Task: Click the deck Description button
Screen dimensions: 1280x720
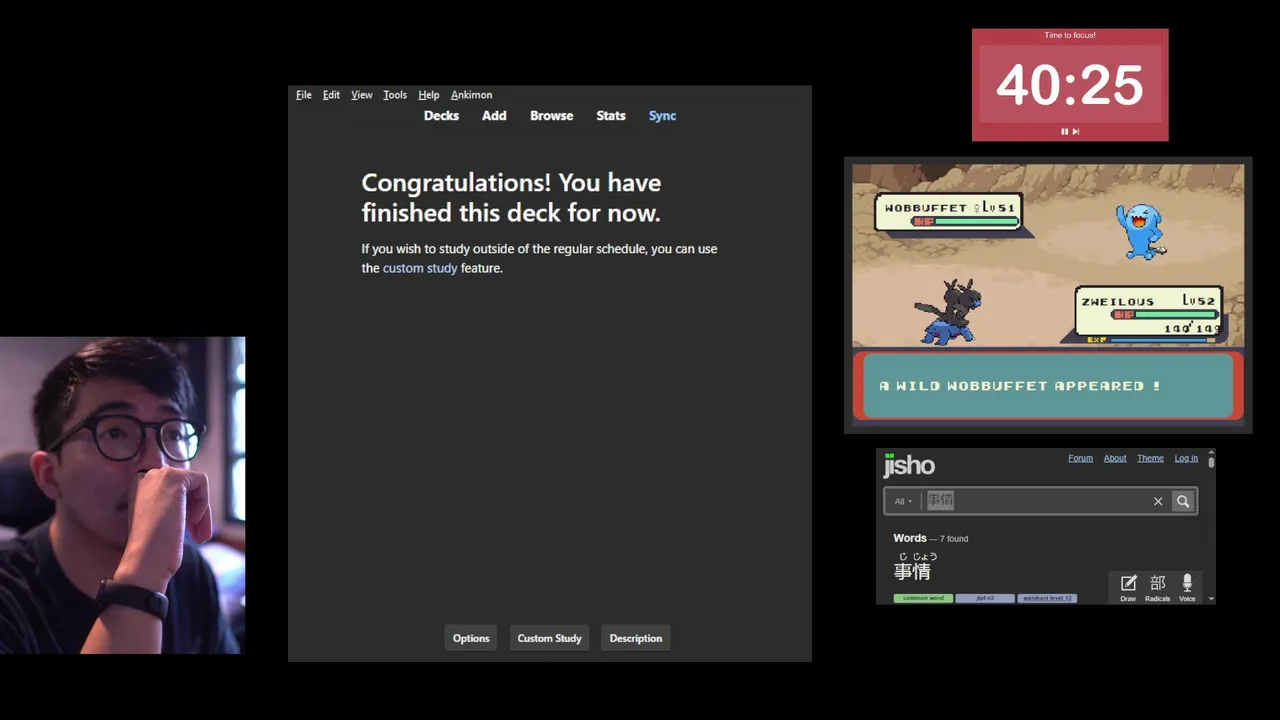Action: (x=636, y=638)
